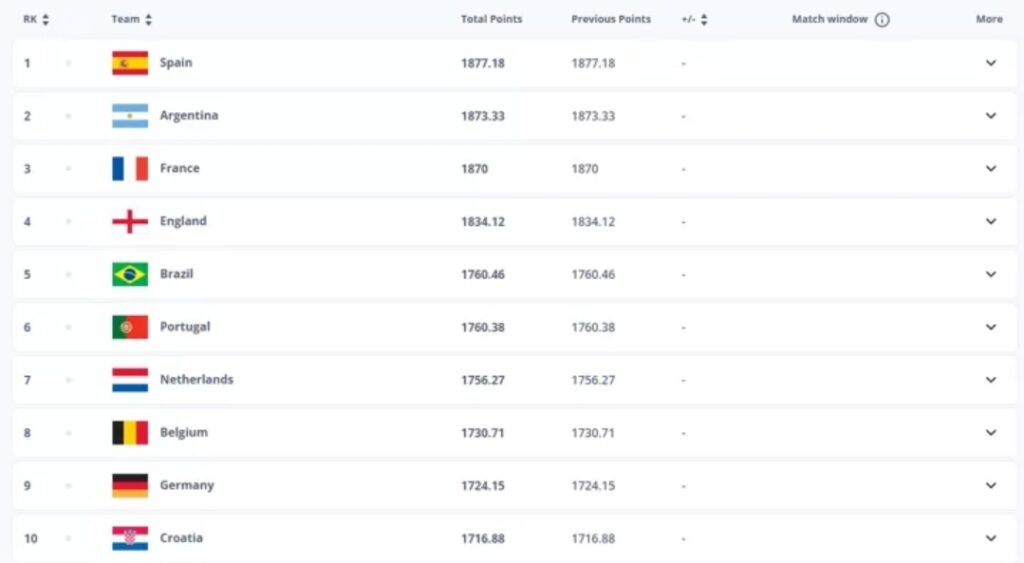Sort by Team column arrows
This screenshot has width=1024, height=563.
point(149,20)
